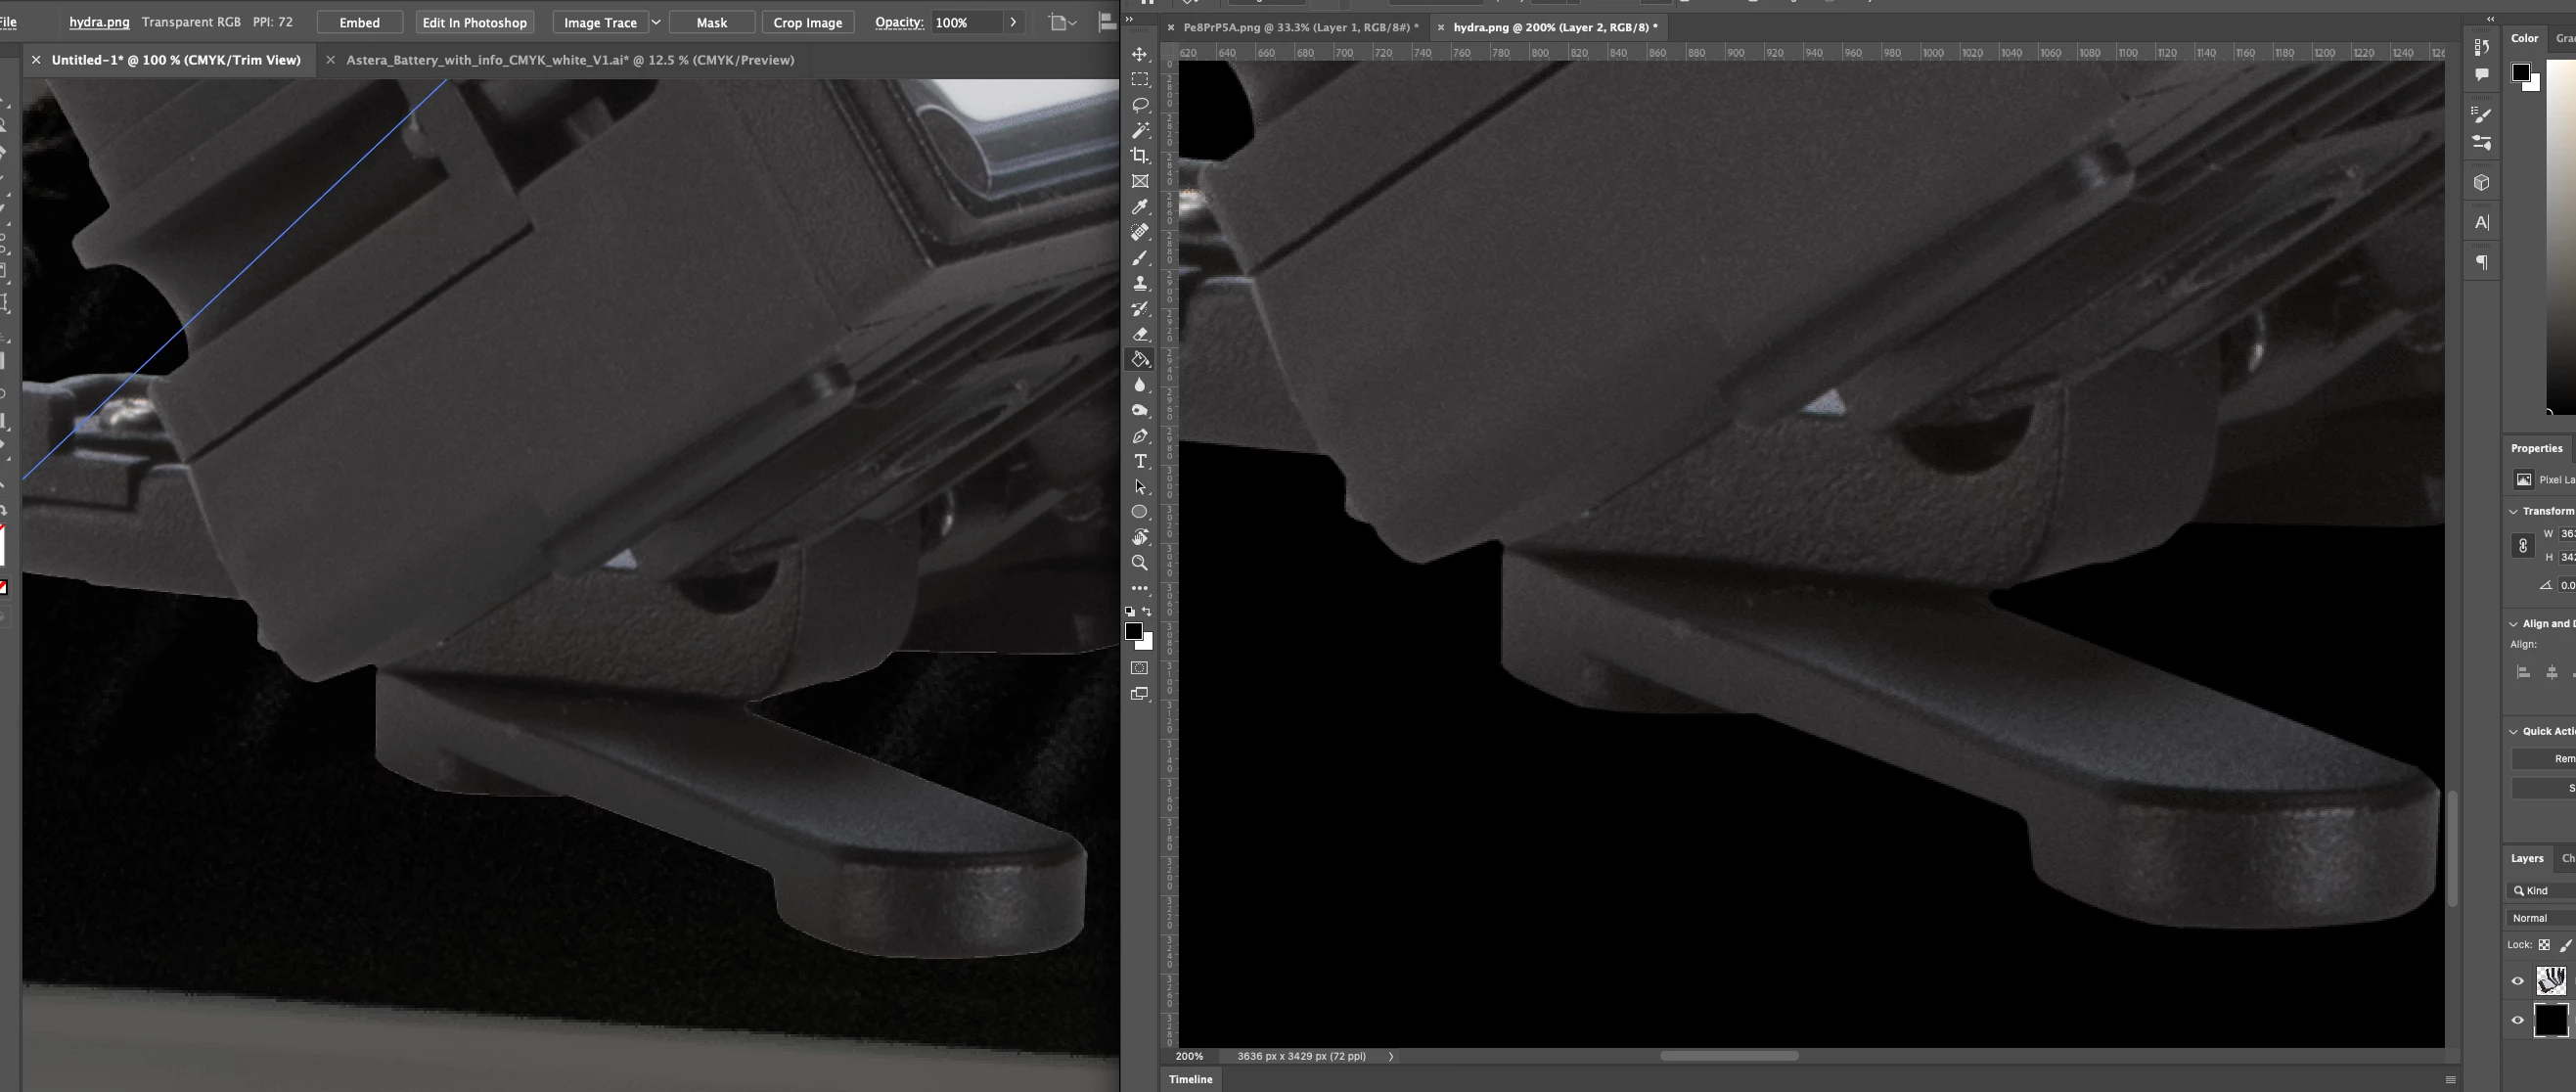The width and height of the screenshot is (2576, 1092).
Task: Switch to PeBPrP5A.png document tab
Action: [x=1299, y=27]
